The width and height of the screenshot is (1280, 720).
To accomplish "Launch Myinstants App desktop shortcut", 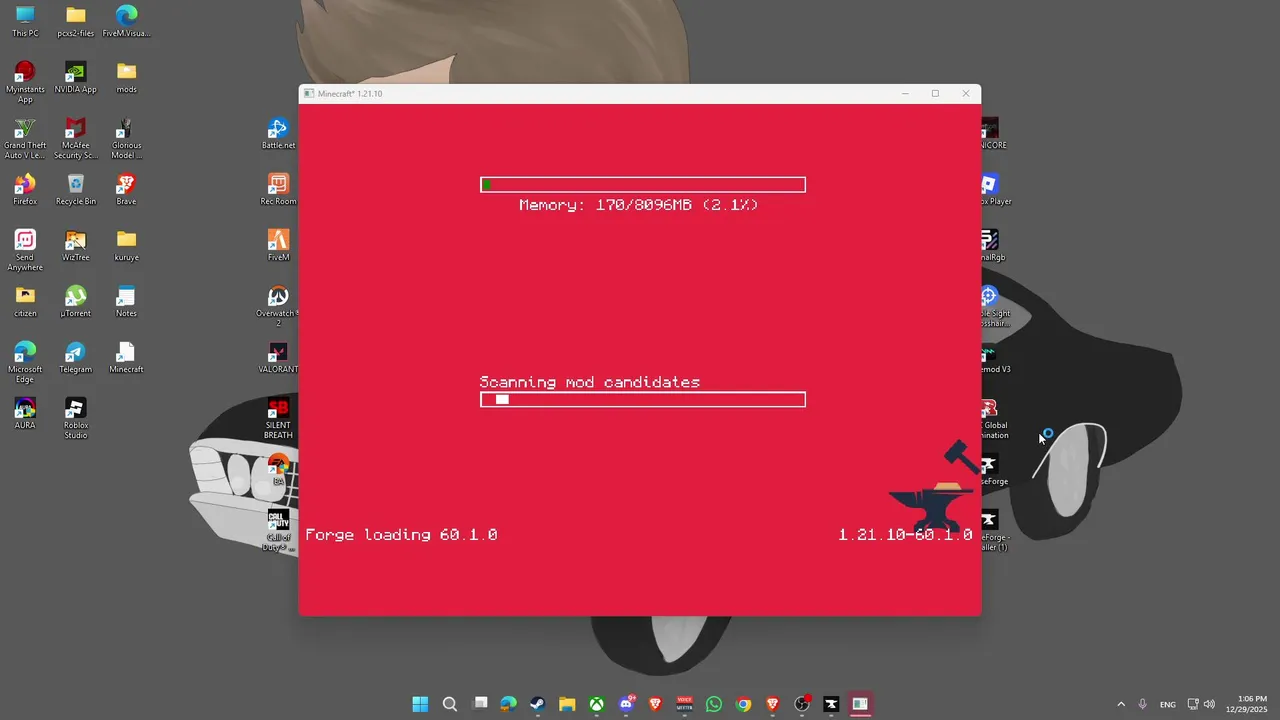I will 25,82.
